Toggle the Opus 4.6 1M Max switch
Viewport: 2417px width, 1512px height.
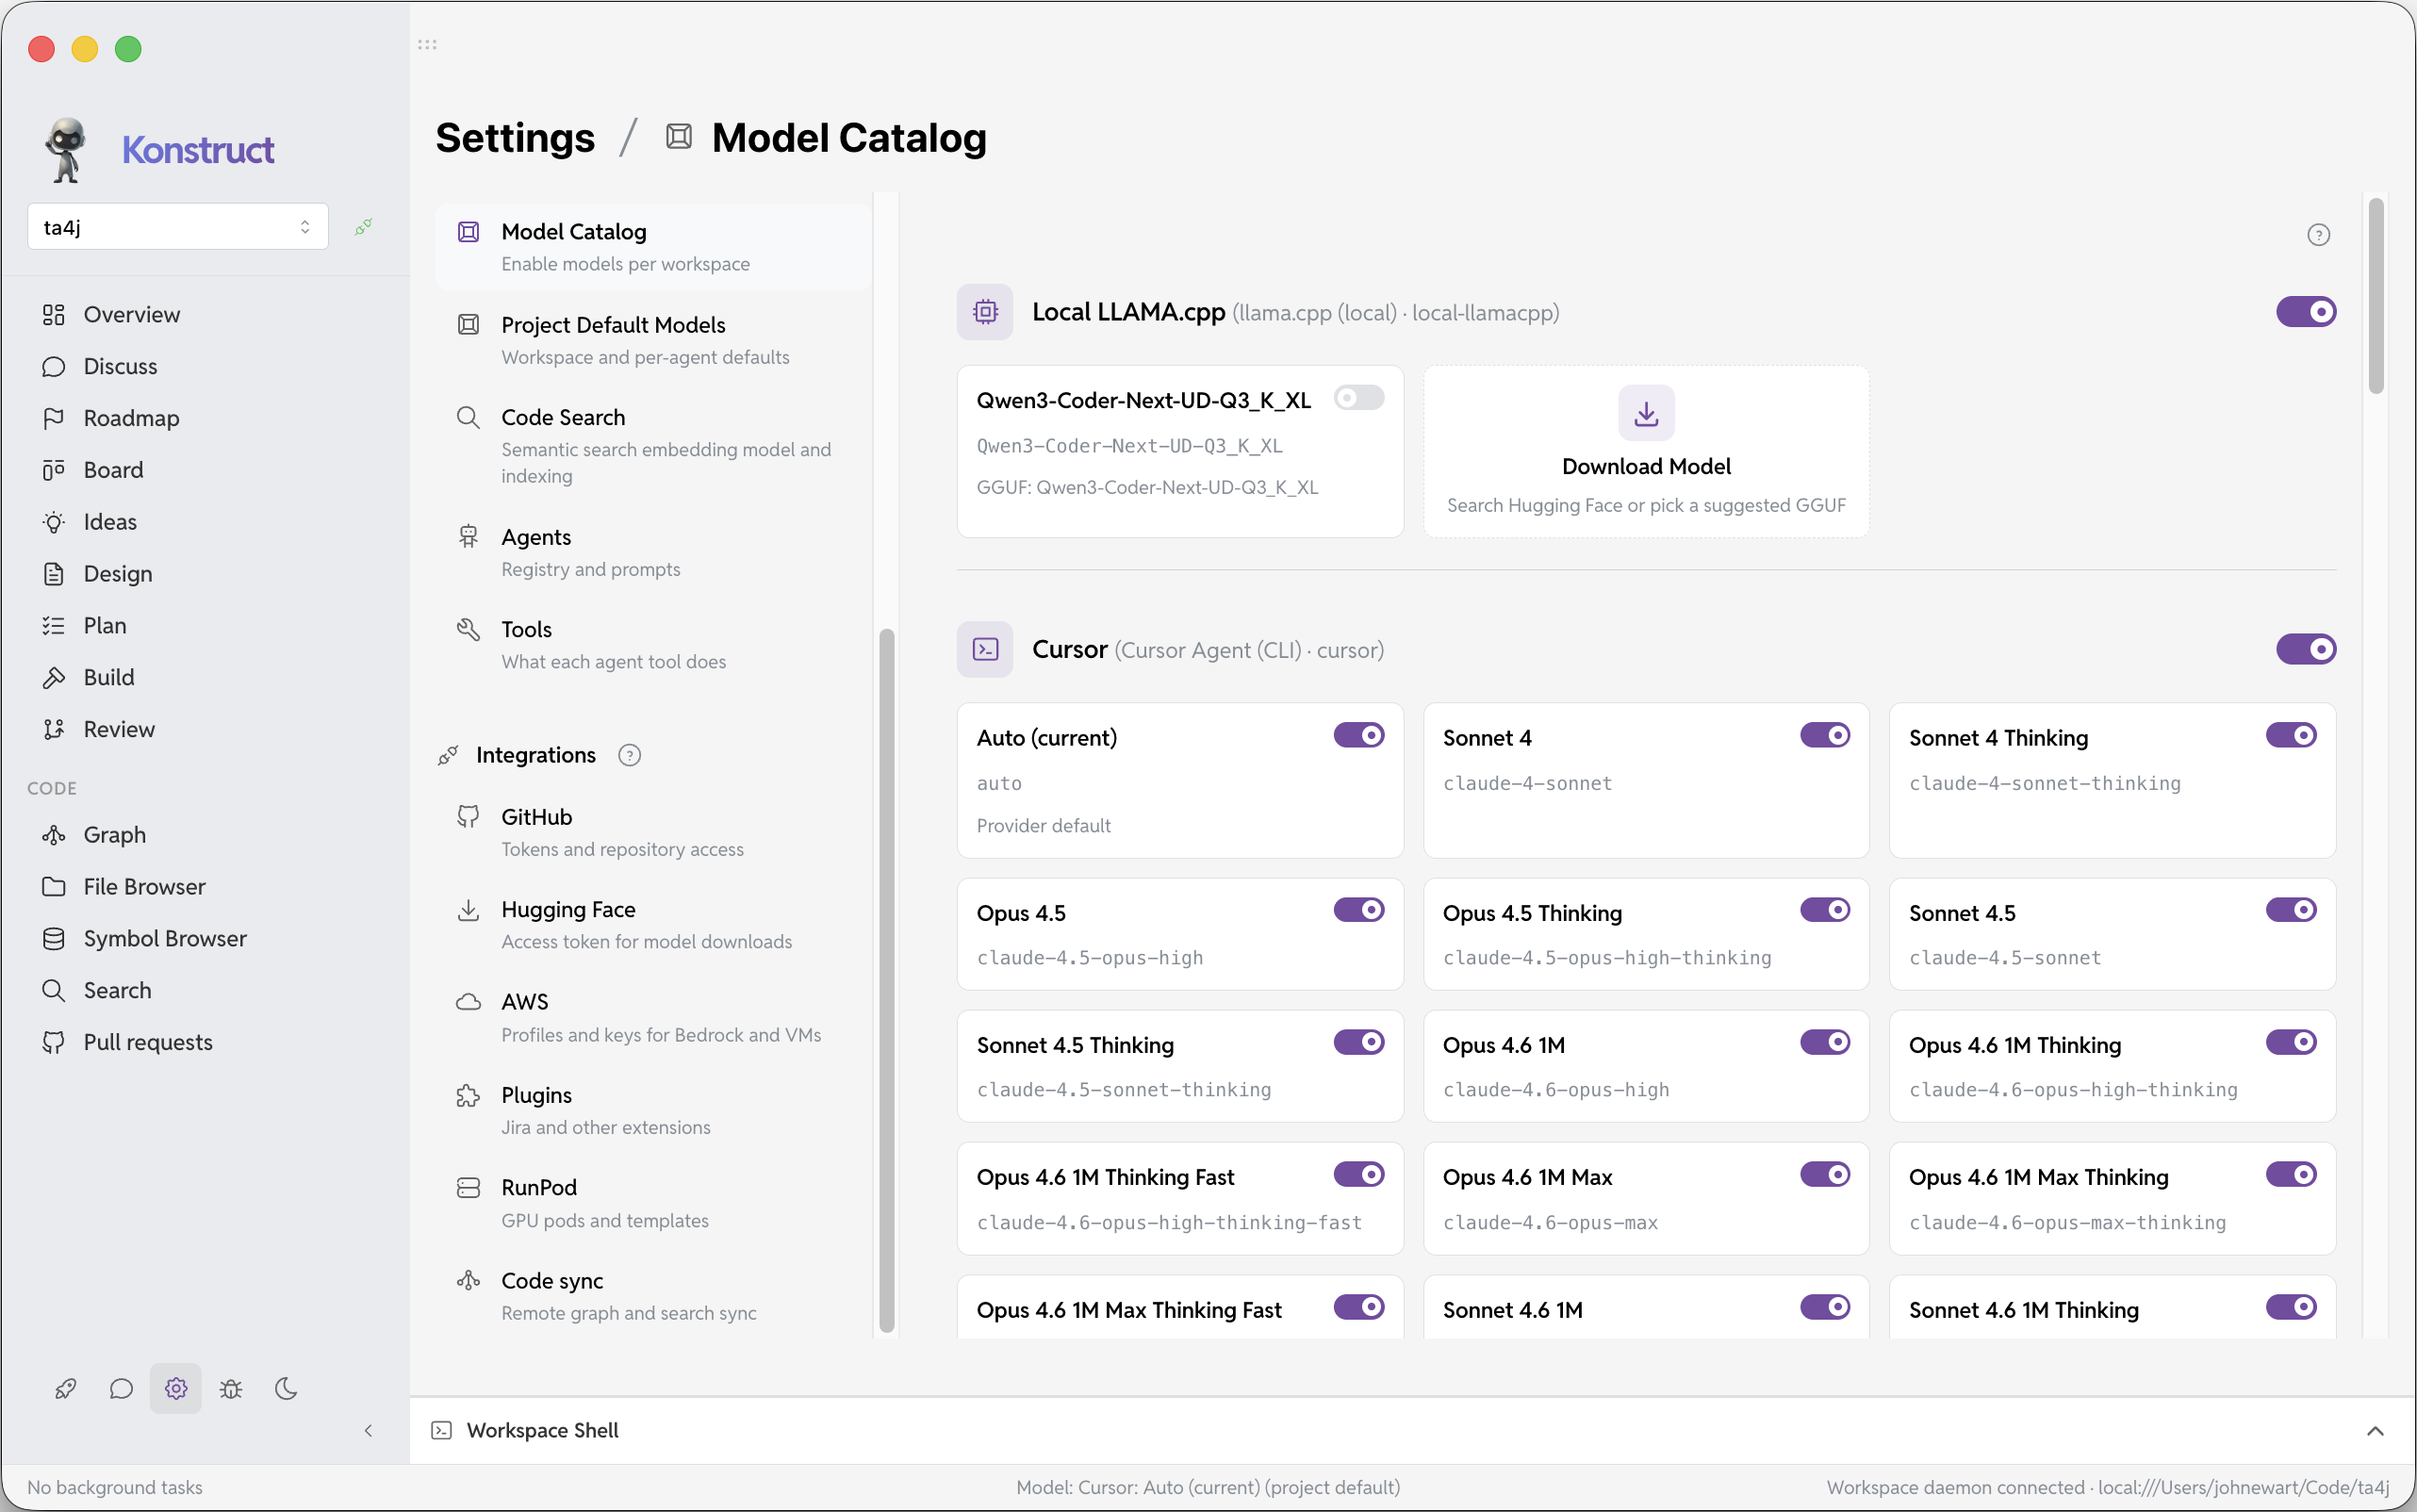click(1825, 1174)
